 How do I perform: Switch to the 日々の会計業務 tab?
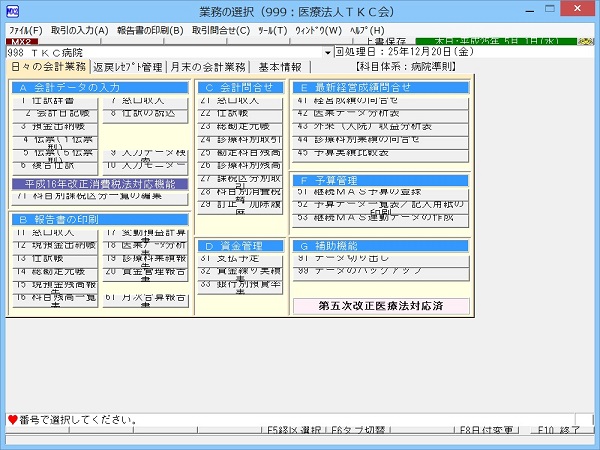pyautogui.click(x=48, y=67)
